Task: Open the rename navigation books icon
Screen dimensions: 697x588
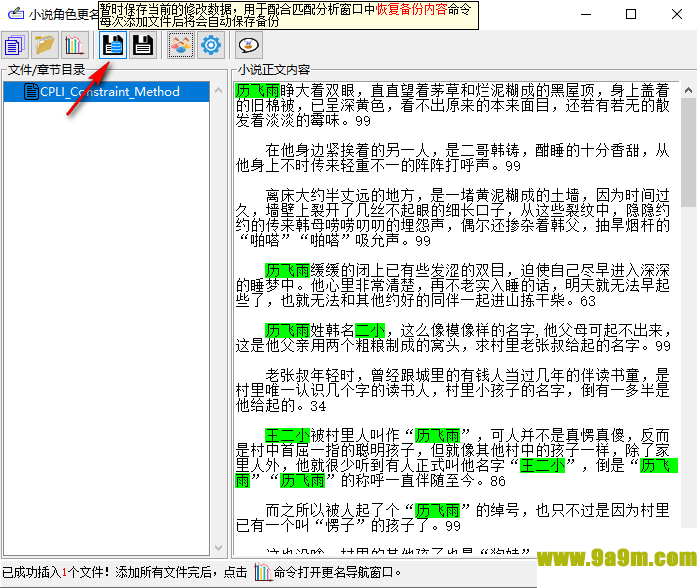Action: (74, 45)
